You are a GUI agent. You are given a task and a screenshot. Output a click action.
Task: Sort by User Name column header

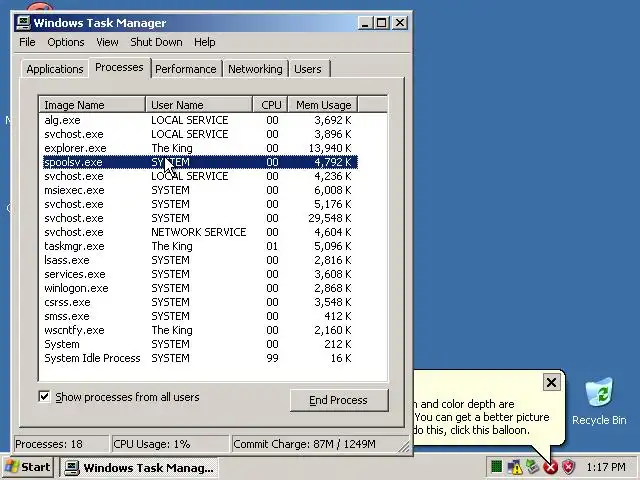199,105
